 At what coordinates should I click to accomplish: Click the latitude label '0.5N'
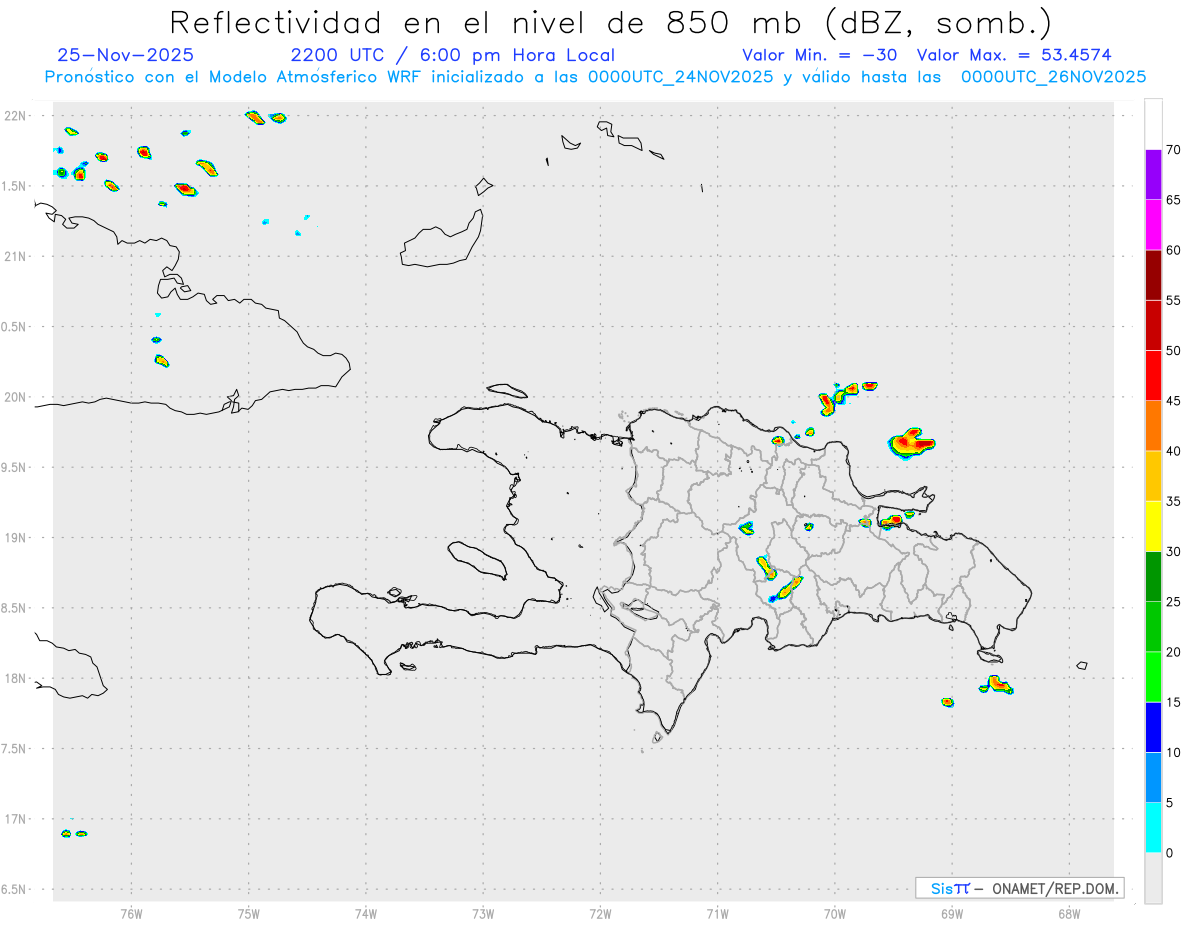click(14, 327)
